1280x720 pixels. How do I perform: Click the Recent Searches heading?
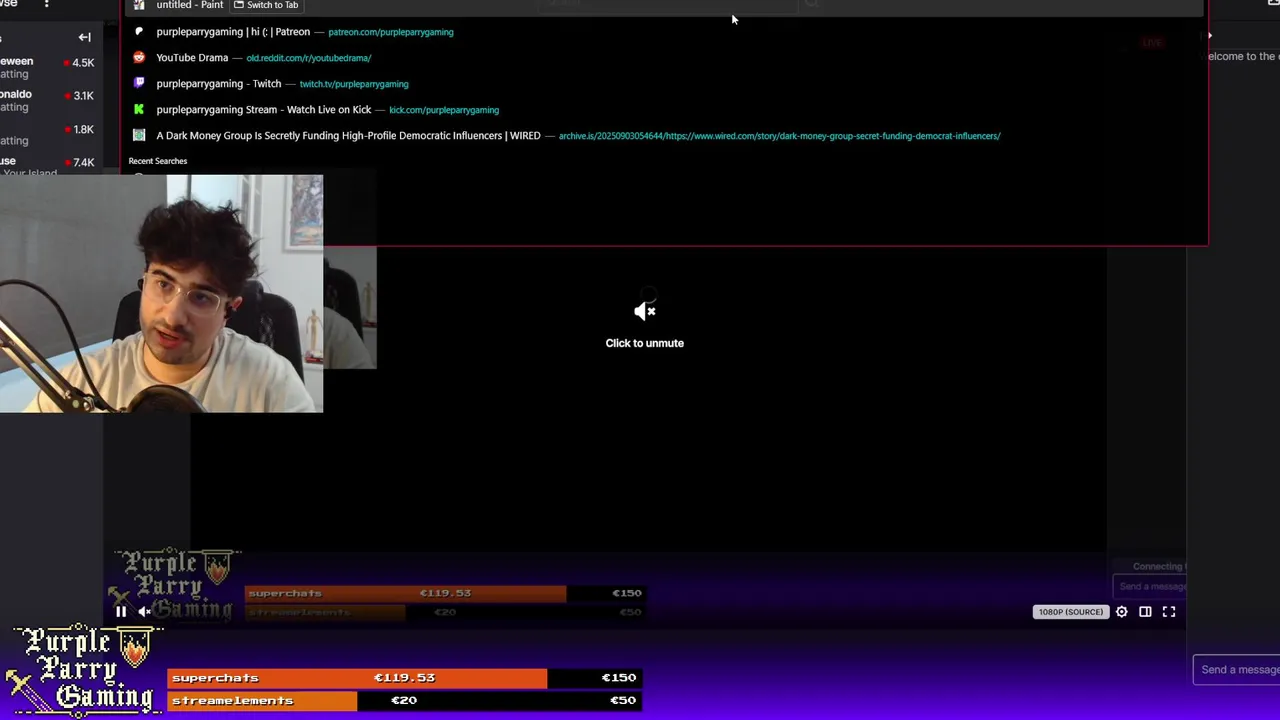[x=158, y=161]
